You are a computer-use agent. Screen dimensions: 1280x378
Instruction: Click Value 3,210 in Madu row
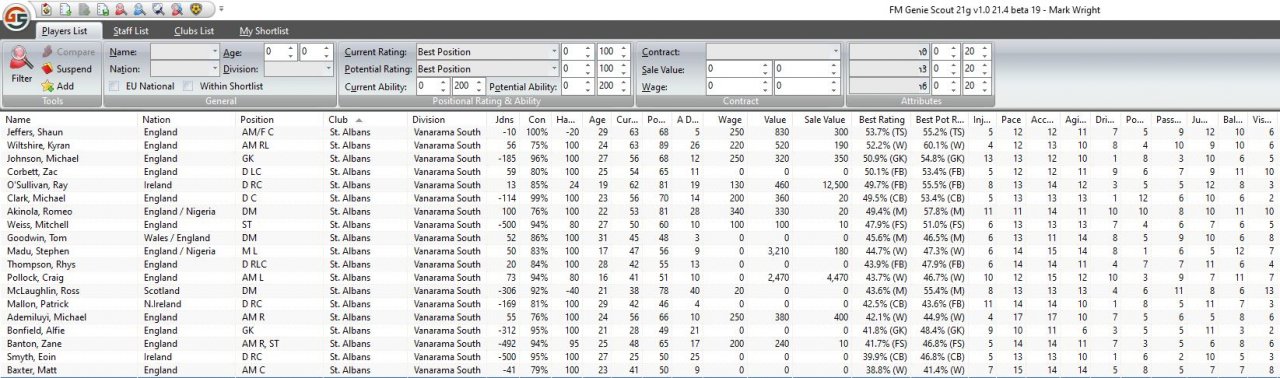coord(777,251)
